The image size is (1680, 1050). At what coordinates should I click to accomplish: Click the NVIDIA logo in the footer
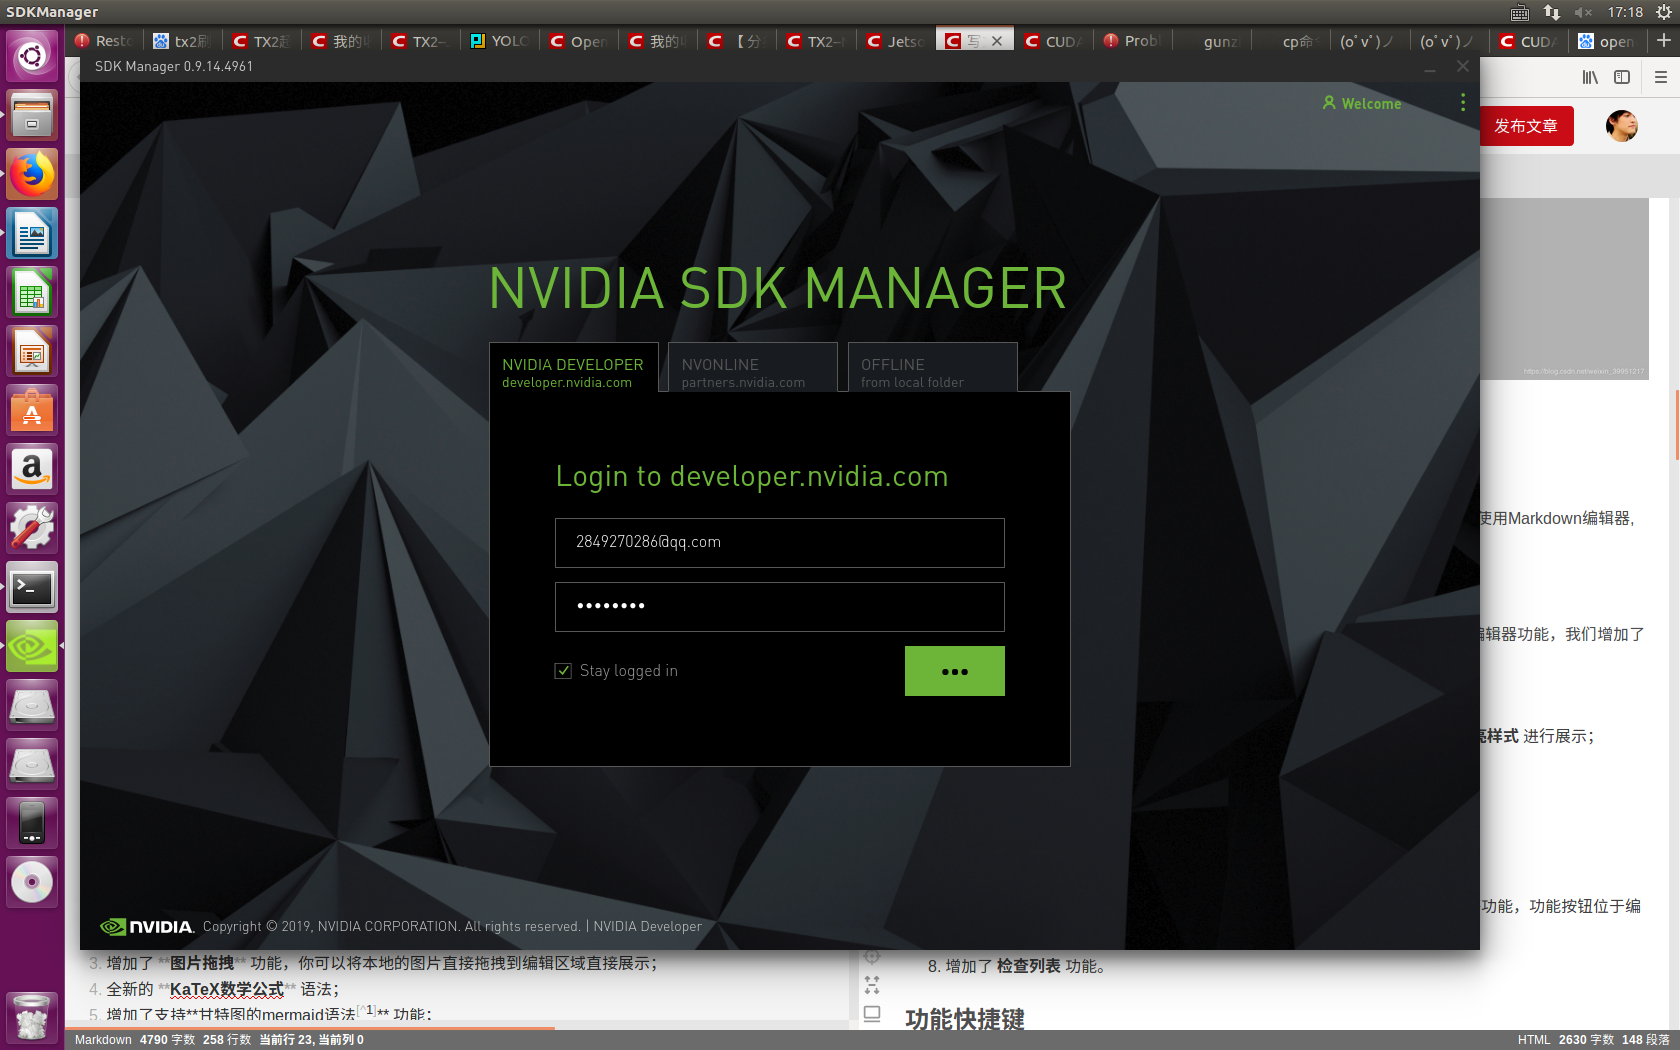pyautogui.click(x=145, y=926)
